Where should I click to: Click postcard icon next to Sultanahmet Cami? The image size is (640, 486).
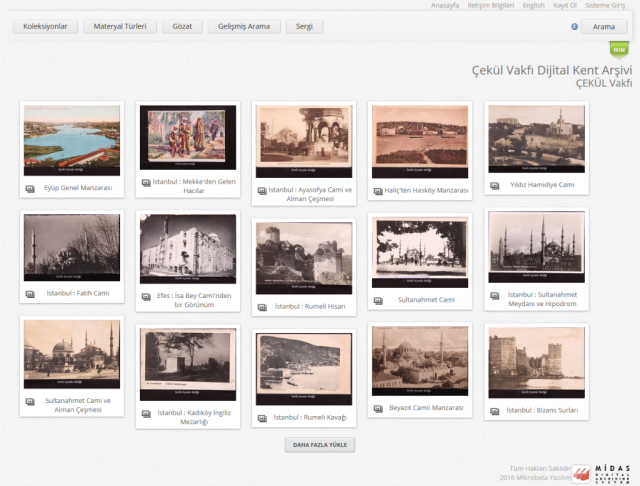point(378,300)
